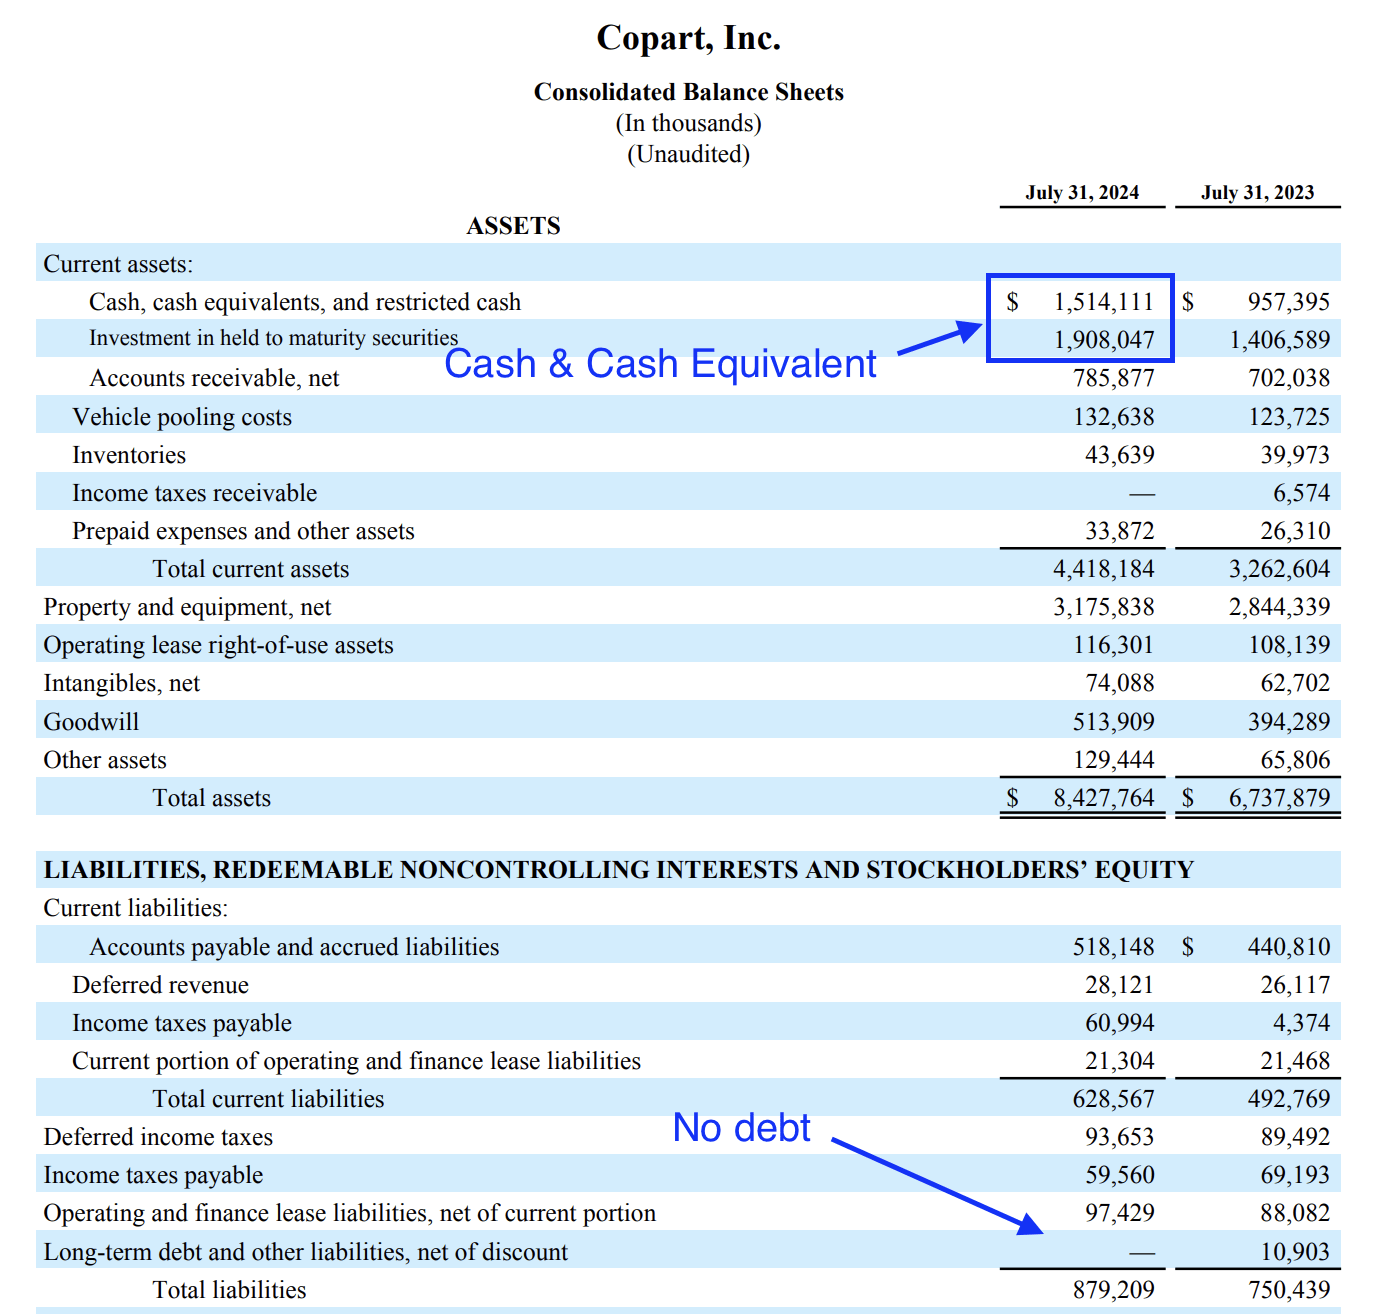Image resolution: width=1396 pixels, height=1314 pixels.
Task: Click the receivables value 702,038
Action: point(1289,378)
